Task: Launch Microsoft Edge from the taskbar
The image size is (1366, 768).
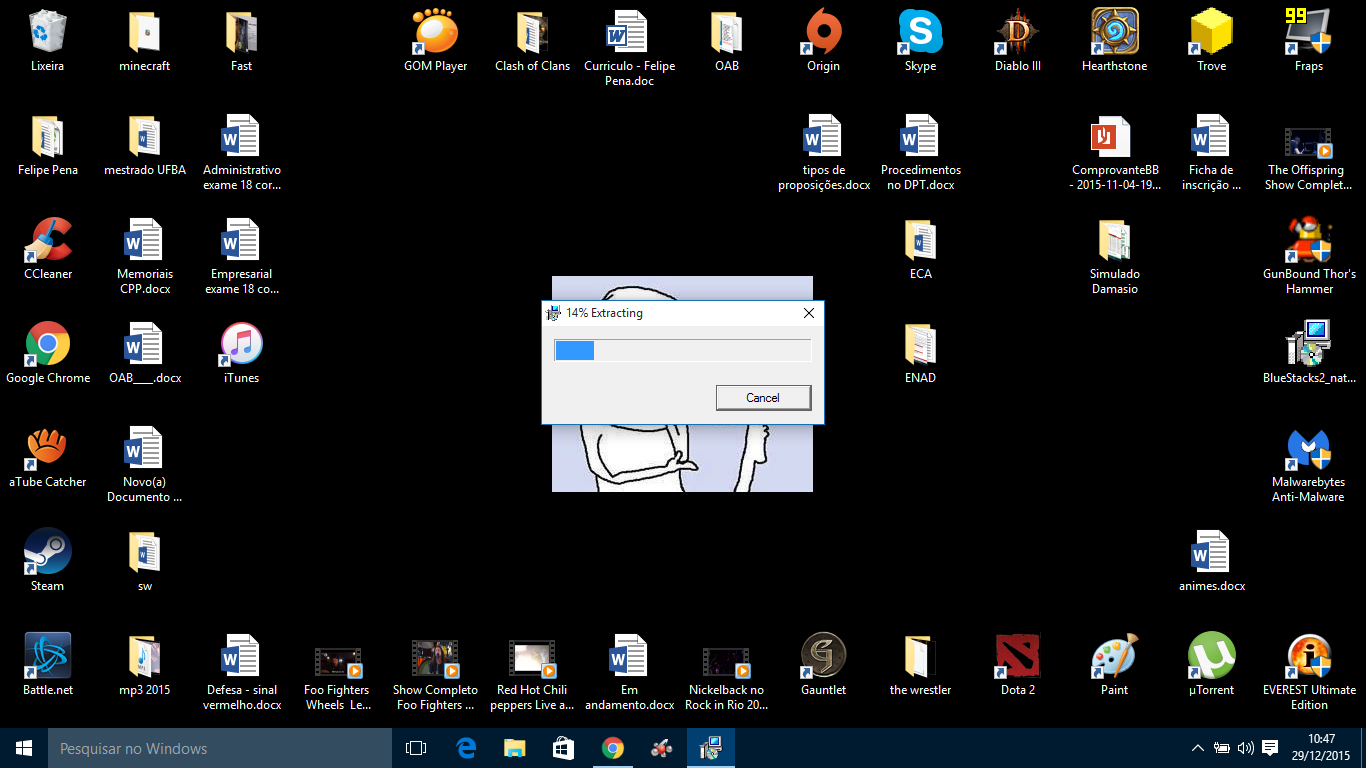Action: pyautogui.click(x=465, y=748)
